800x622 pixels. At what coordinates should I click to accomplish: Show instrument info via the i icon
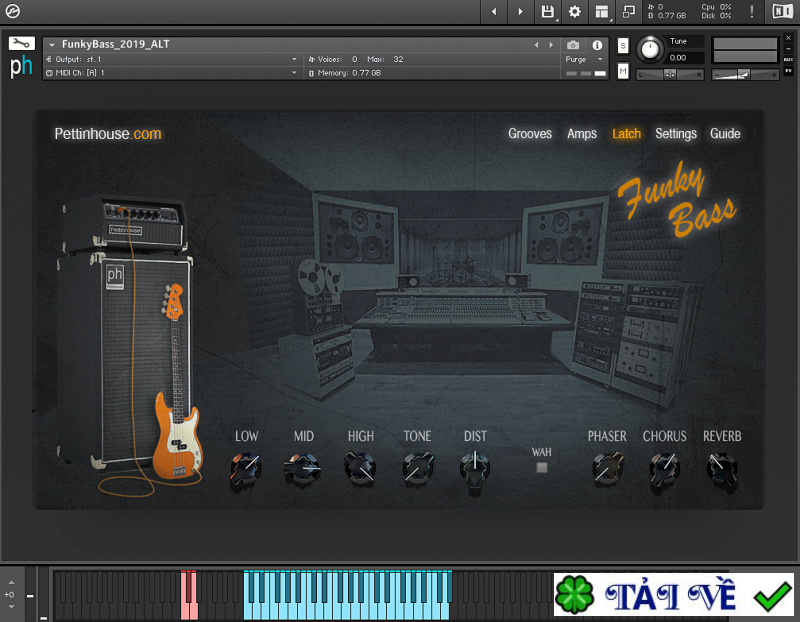click(597, 44)
